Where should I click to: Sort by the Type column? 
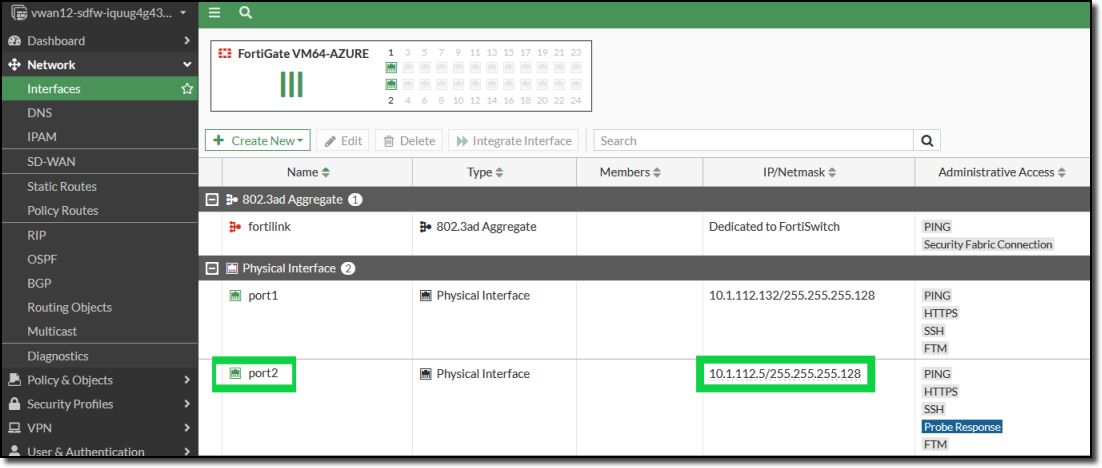point(485,172)
